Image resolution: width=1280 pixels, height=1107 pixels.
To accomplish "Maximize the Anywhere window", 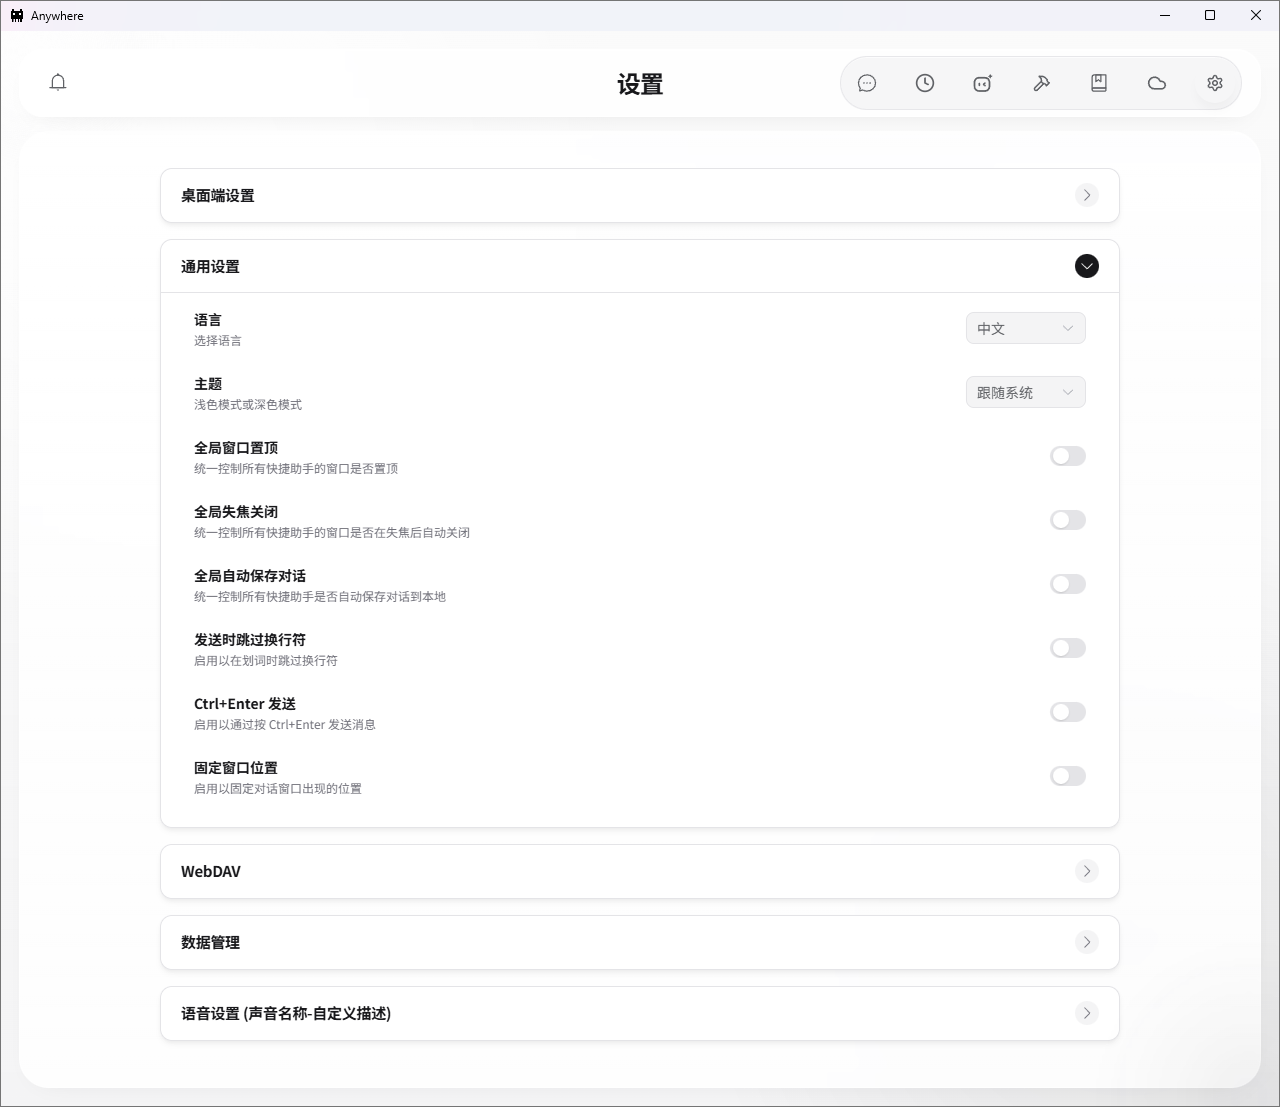I will [1210, 15].
